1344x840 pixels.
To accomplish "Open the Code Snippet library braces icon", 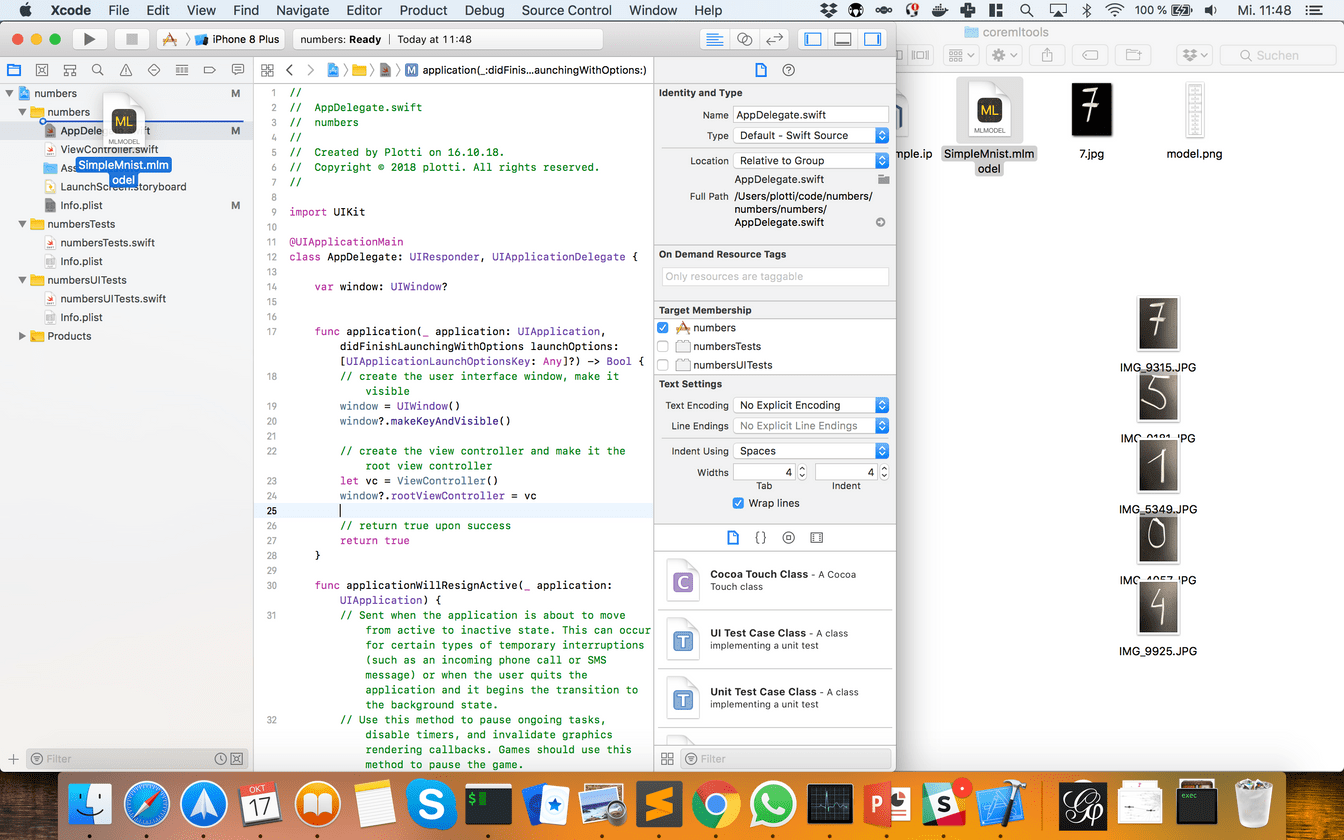I will coord(760,537).
